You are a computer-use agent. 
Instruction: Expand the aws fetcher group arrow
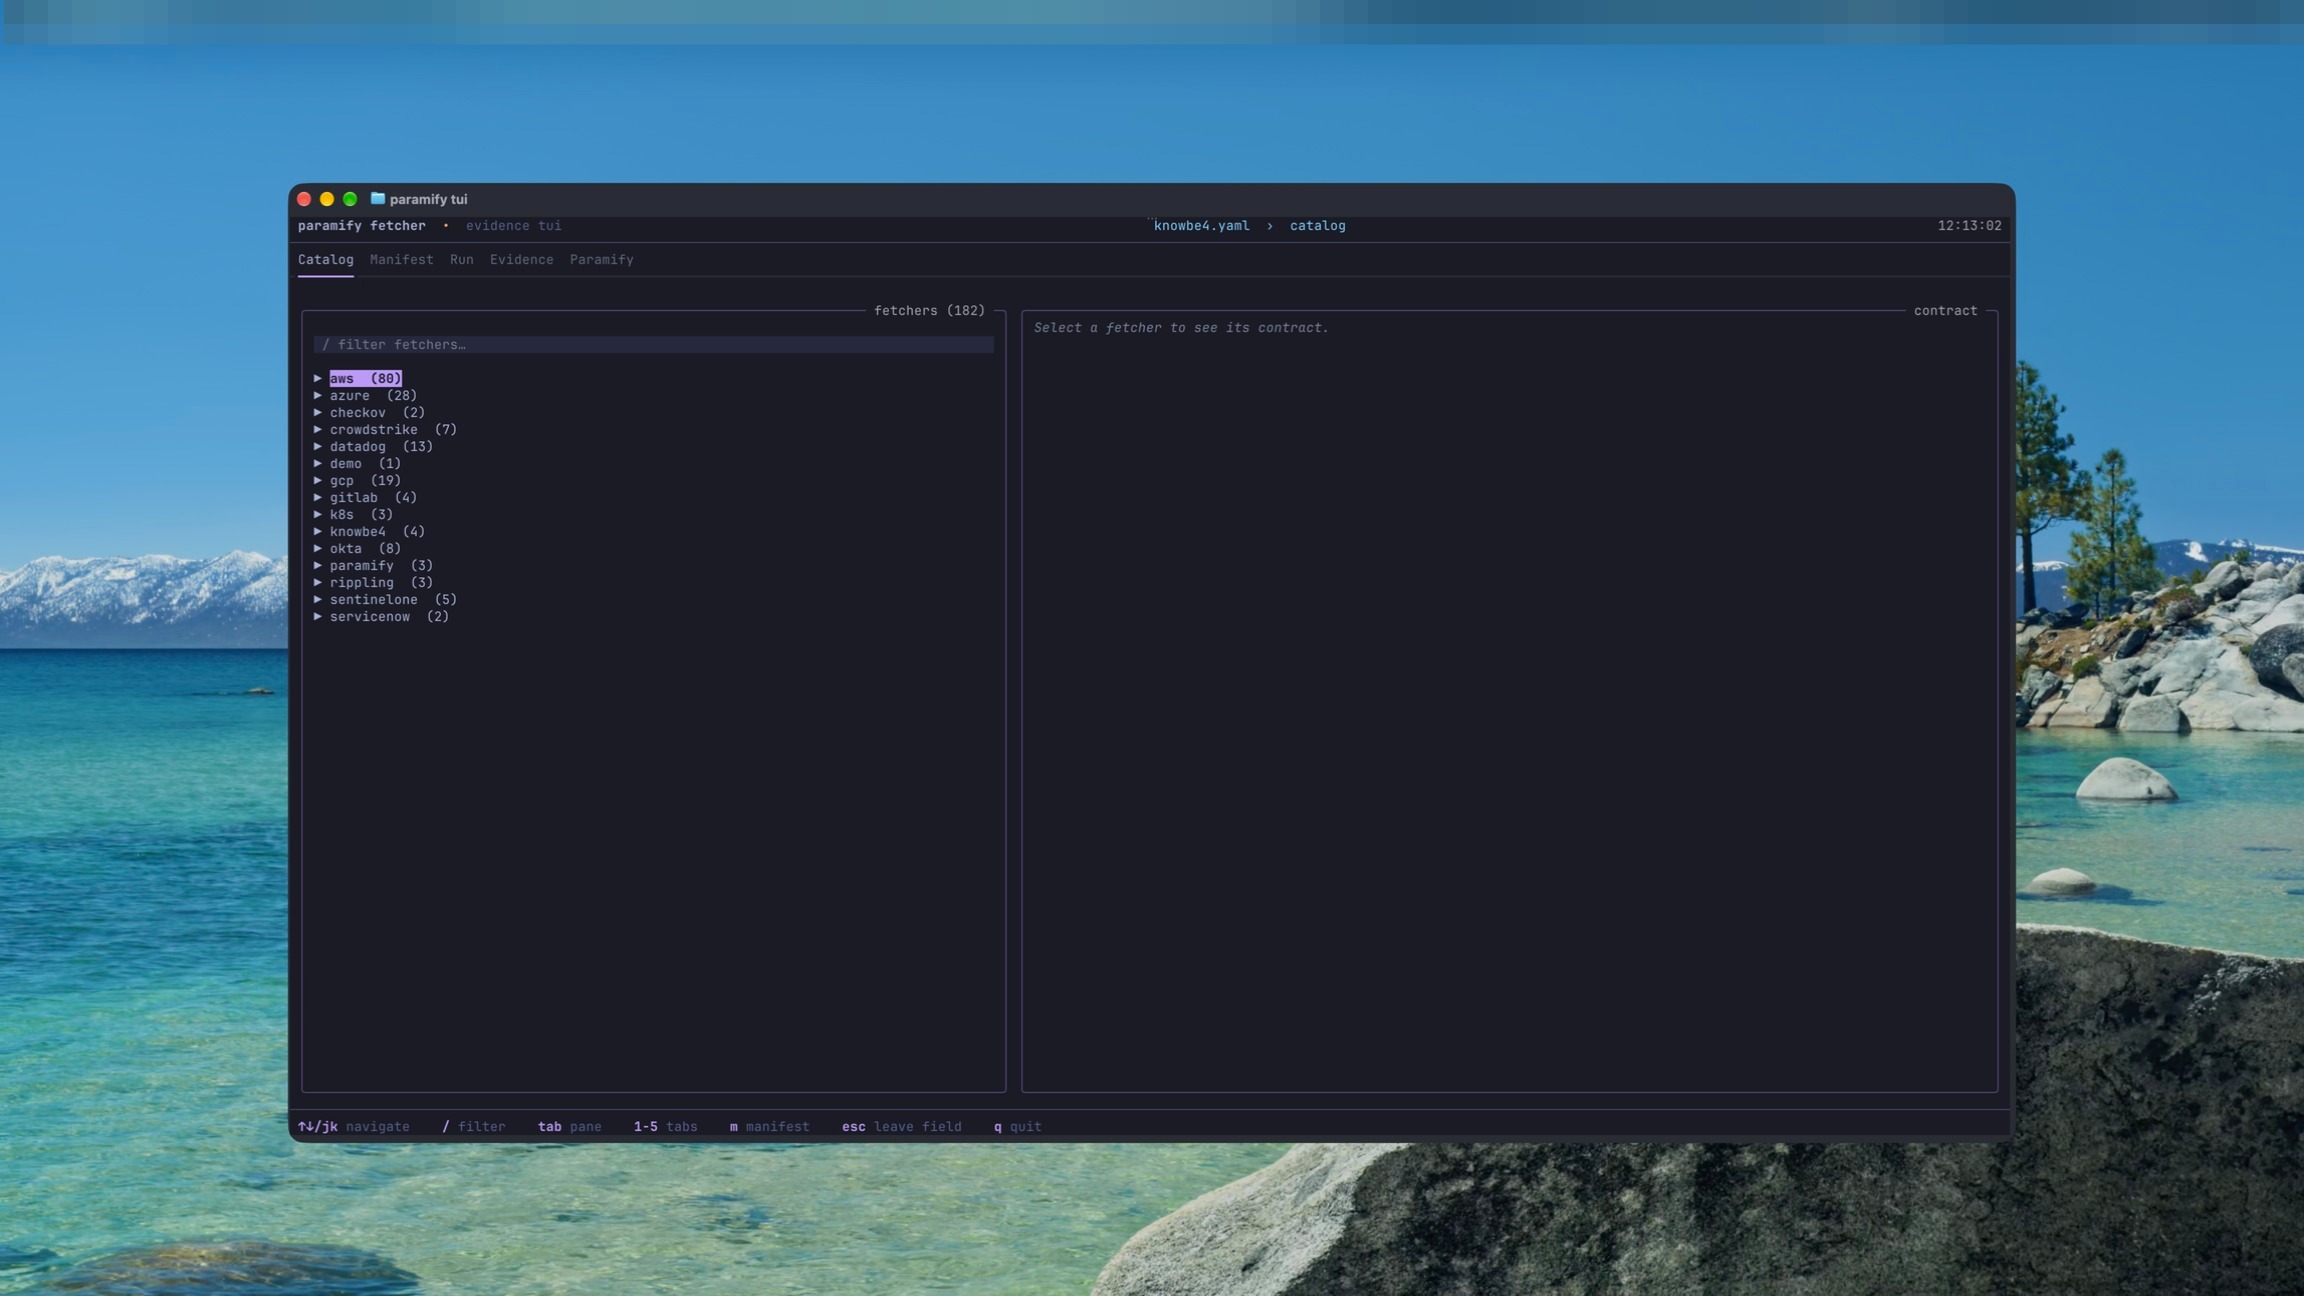(318, 378)
